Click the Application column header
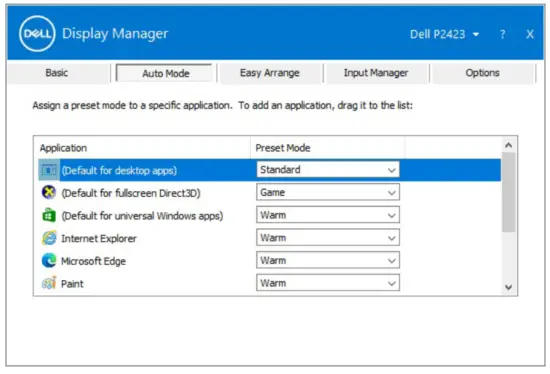The image size is (550, 374). (x=142, y=148)
